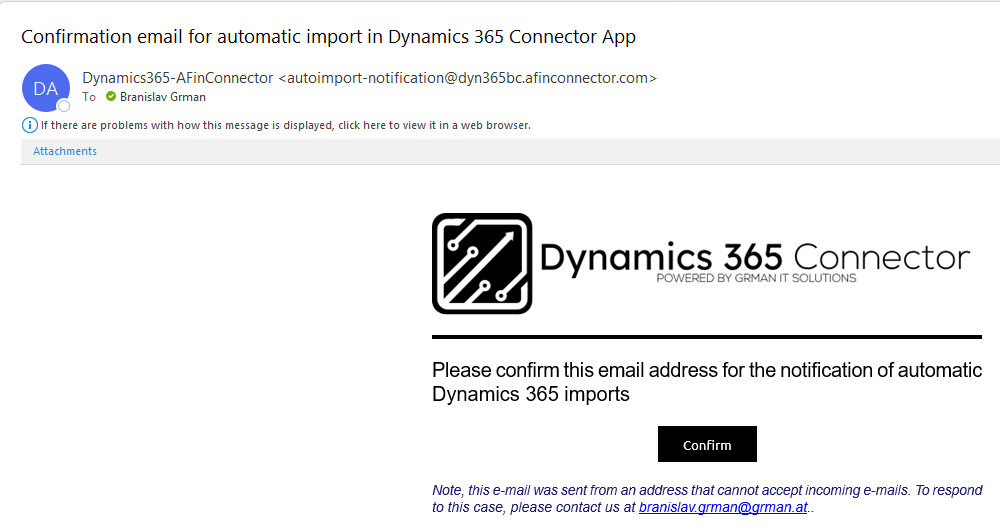1000x530 pixels.
Task: Click the 'To' label under the sender
Action: pos(89,97)
